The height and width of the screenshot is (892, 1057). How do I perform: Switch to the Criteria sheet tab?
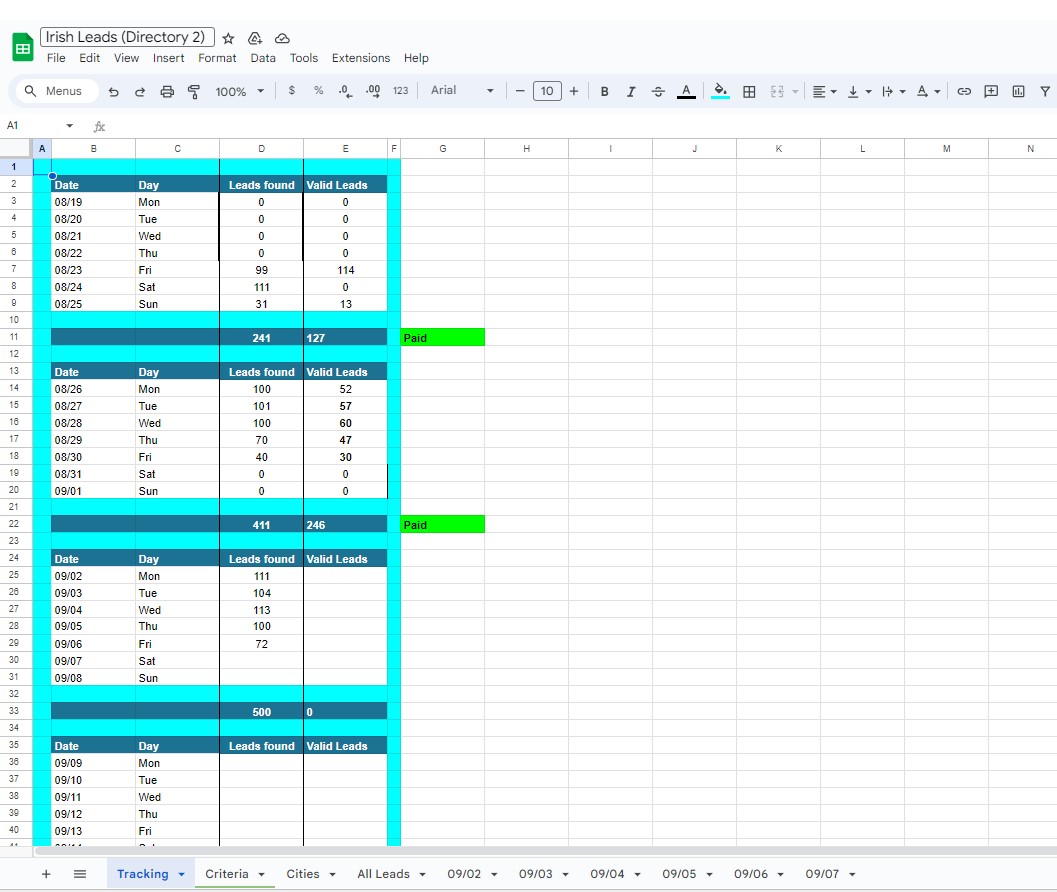(226, 874)
